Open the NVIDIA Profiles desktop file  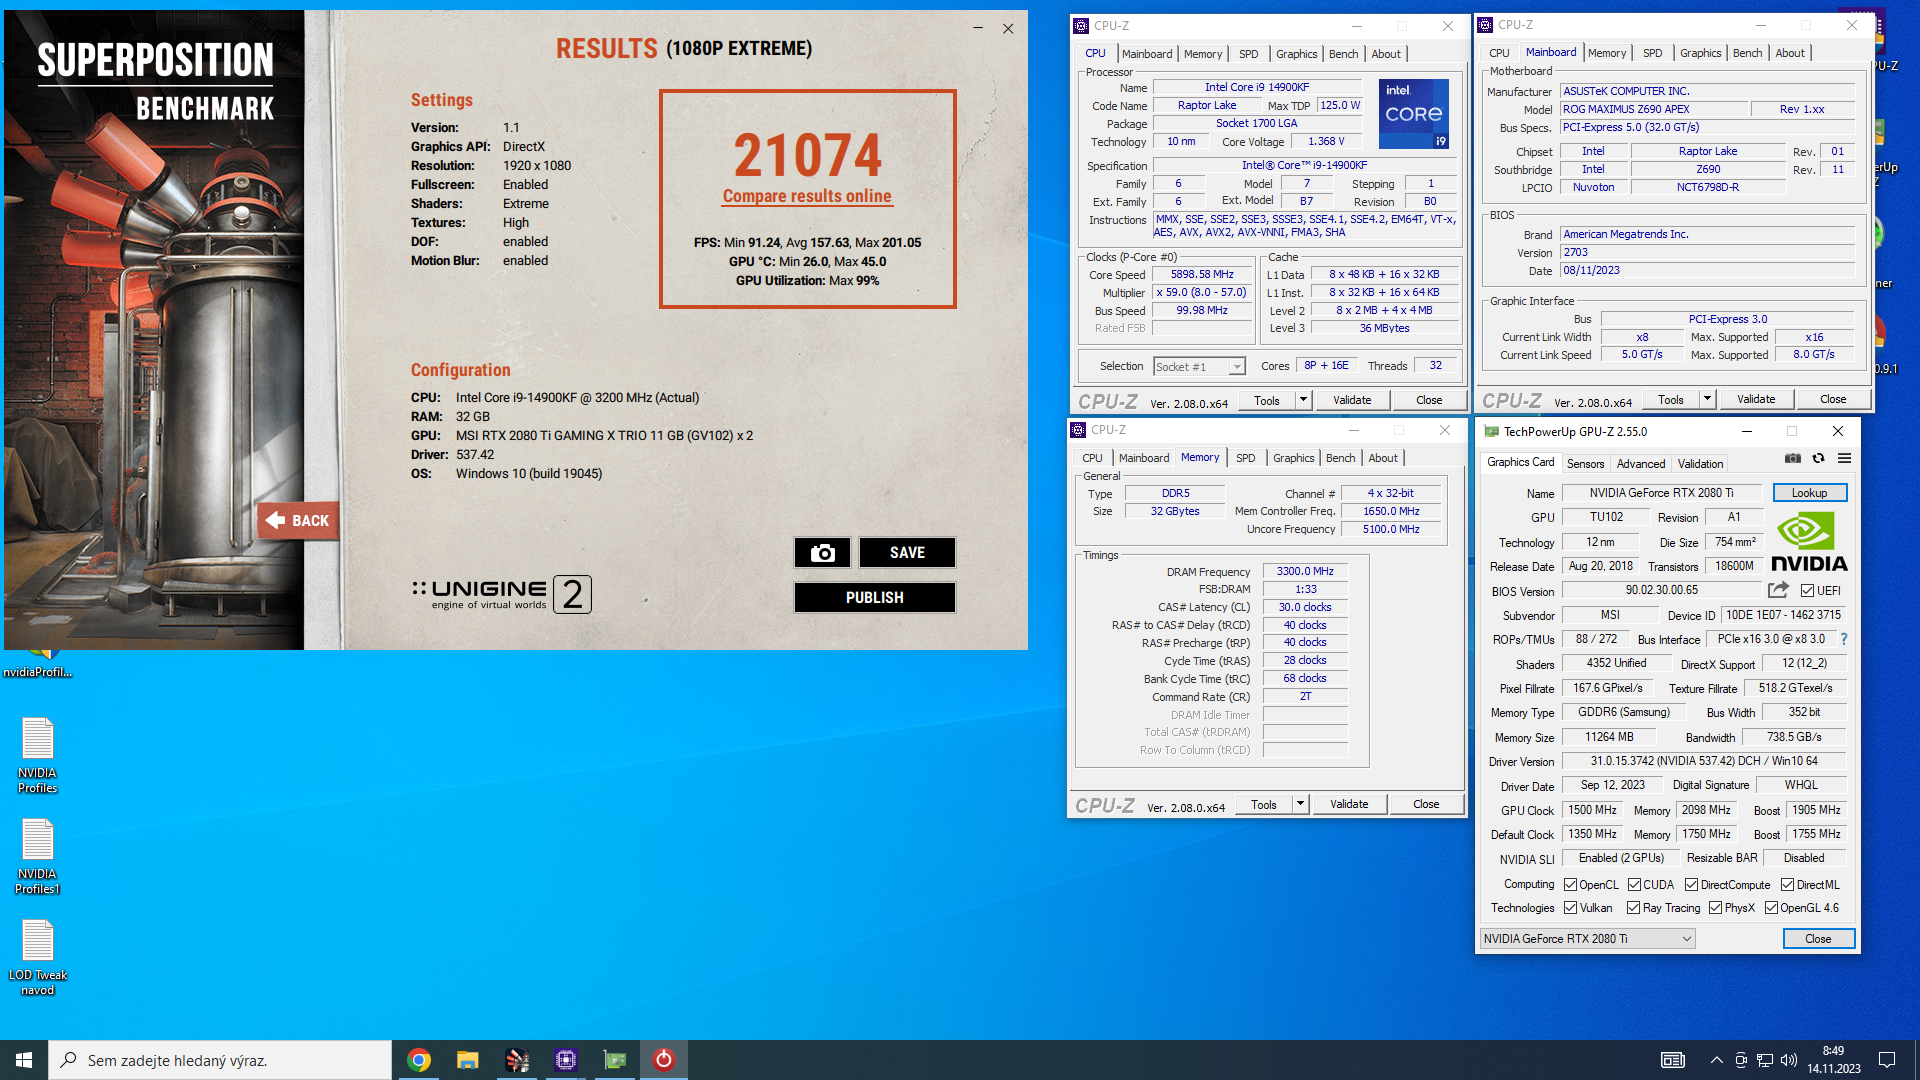(x=37, y=755)
